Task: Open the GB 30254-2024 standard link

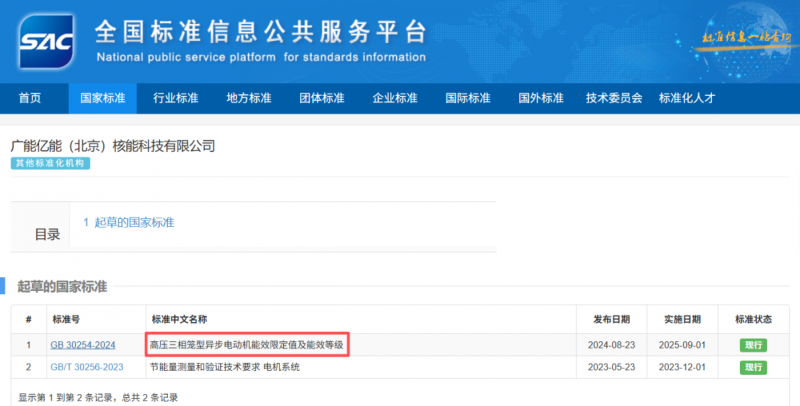Action: 83,345
